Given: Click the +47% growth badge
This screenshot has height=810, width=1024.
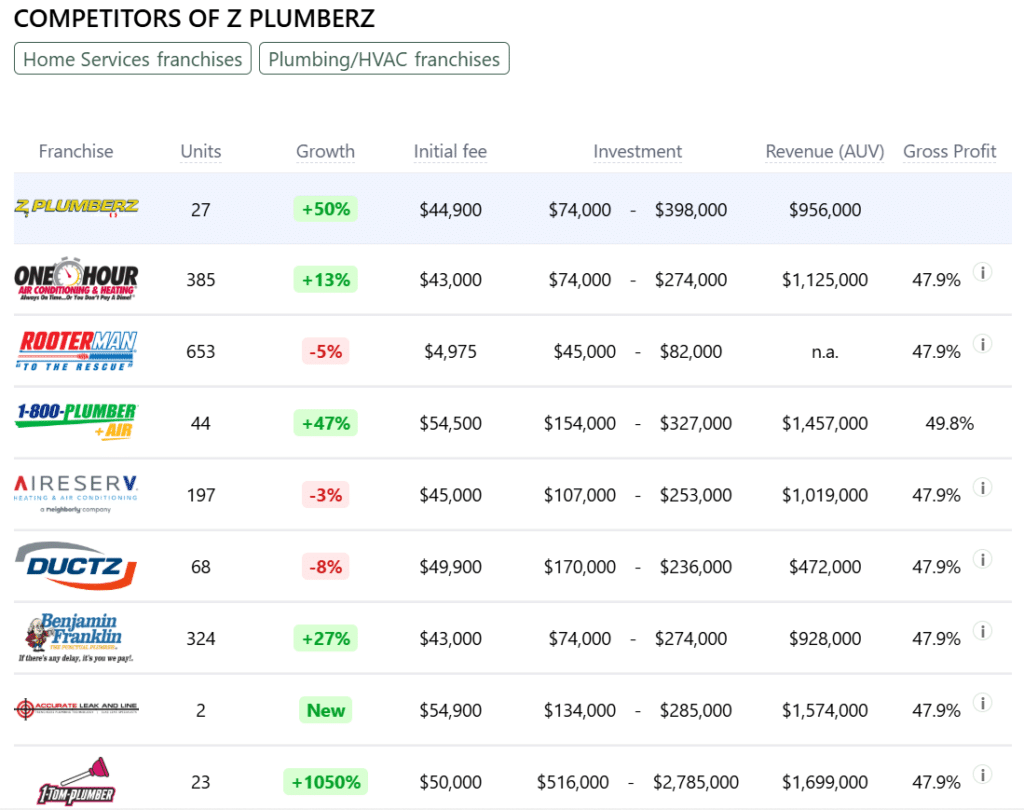Looking at the screenshot, I should click(x=325, y=423).
